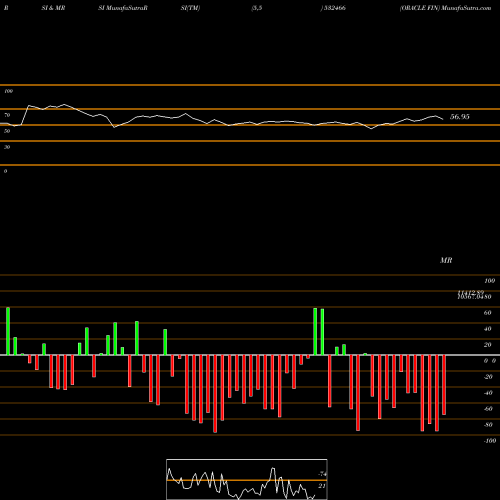Click the 70 level label on RSI axis
The height and width of the screenshot is (500, 500).
click(7, 115)
